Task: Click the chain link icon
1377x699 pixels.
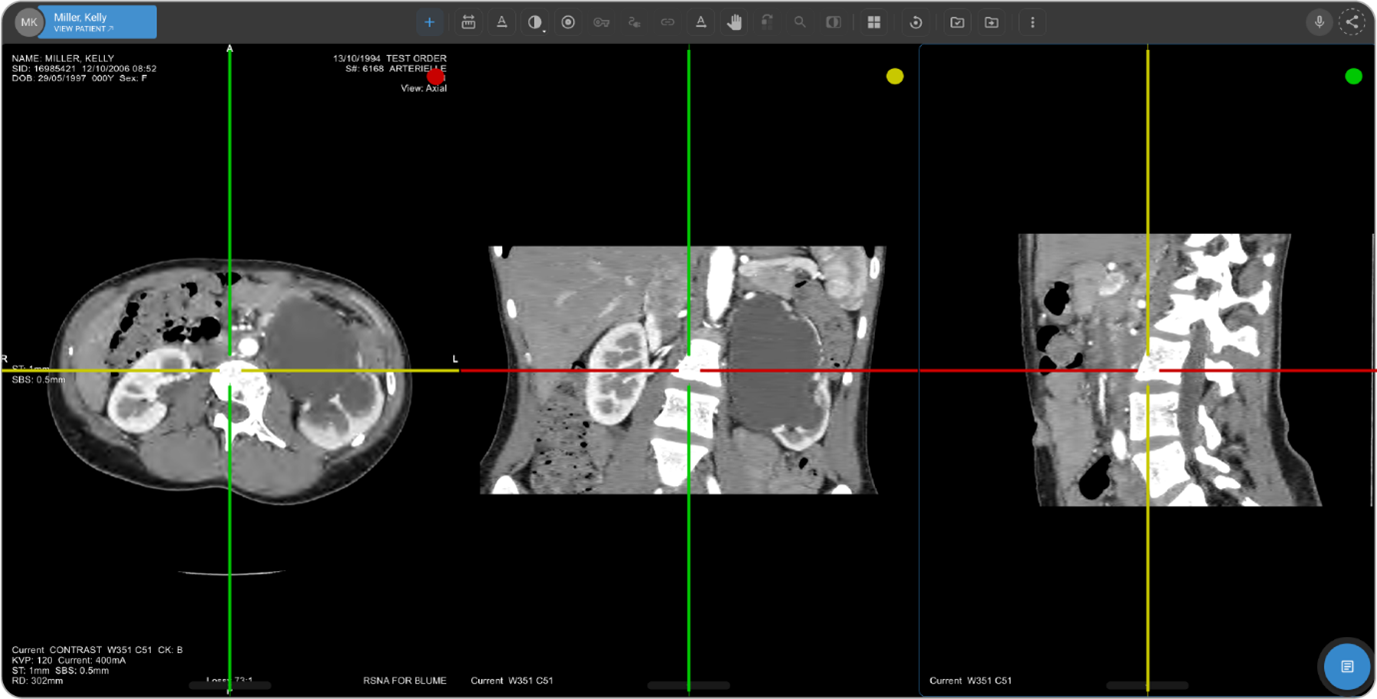Action: [x=667, y=22]
